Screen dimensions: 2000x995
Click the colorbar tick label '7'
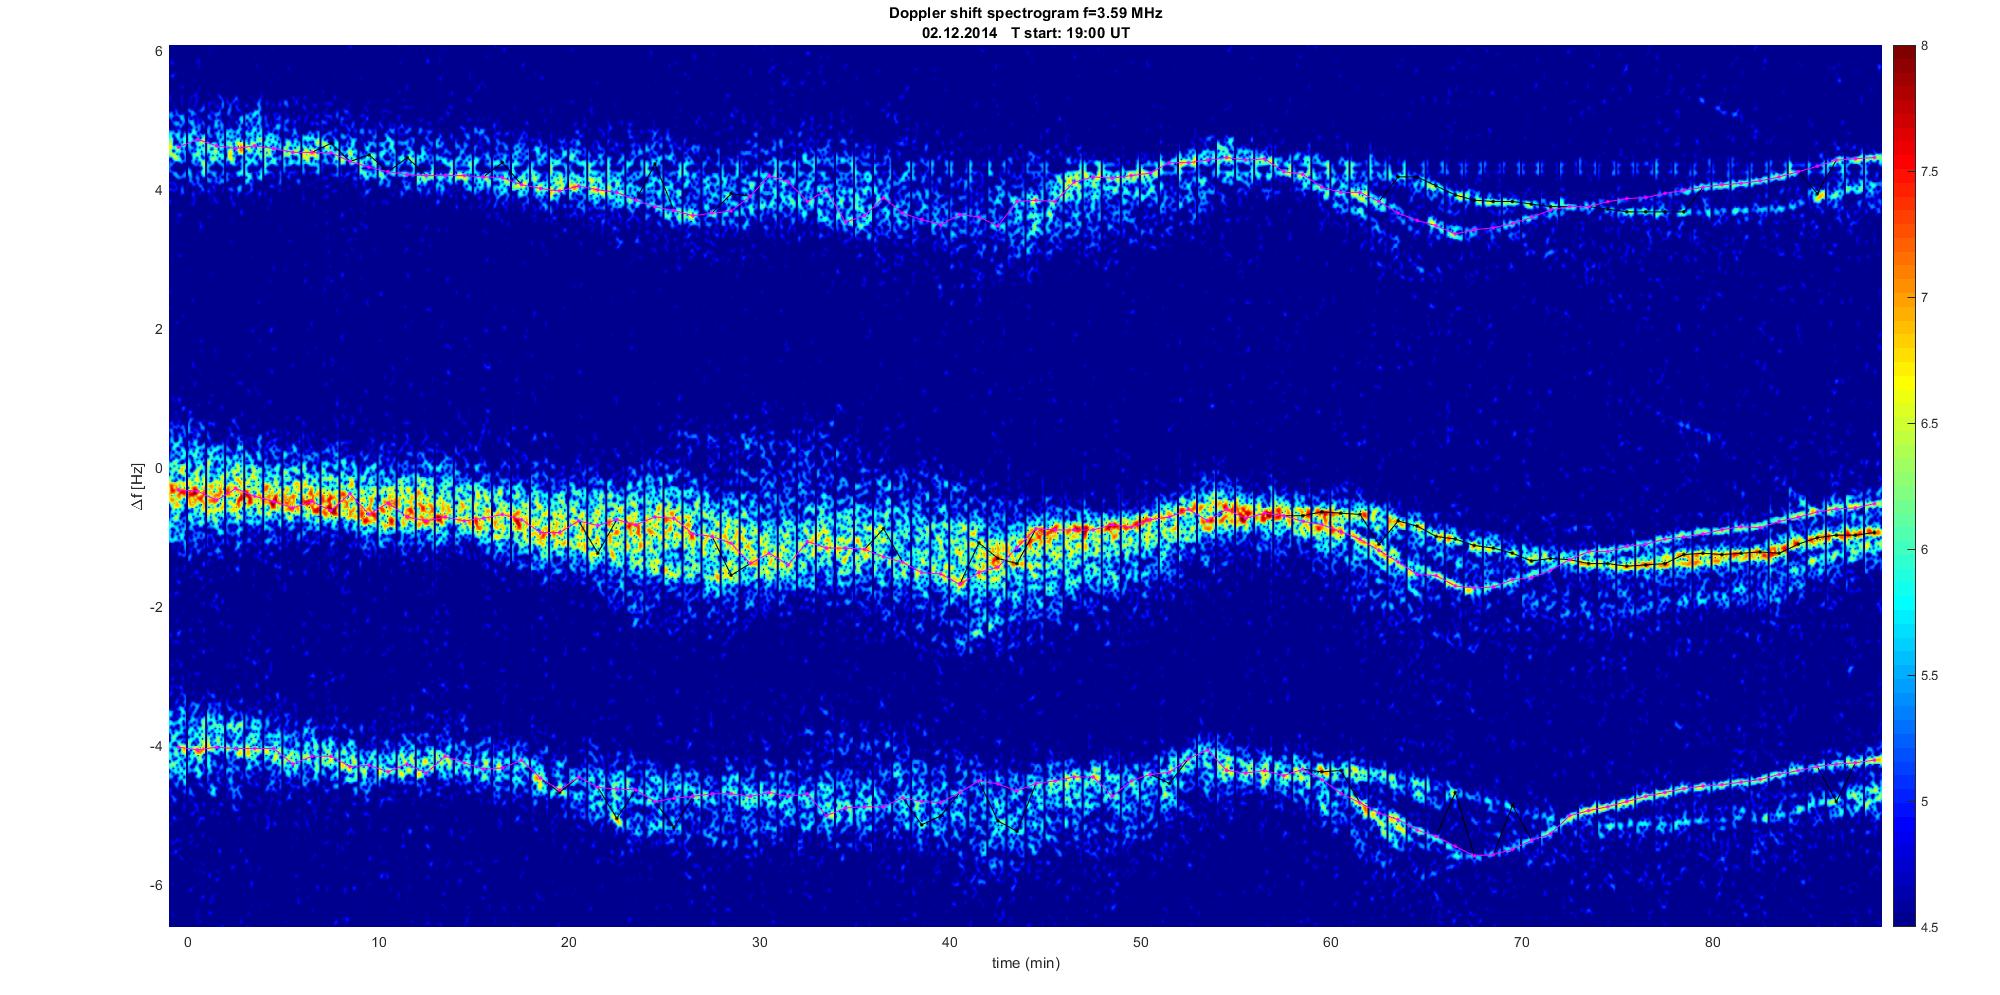pyautogui.click(x=1924, y=298)
